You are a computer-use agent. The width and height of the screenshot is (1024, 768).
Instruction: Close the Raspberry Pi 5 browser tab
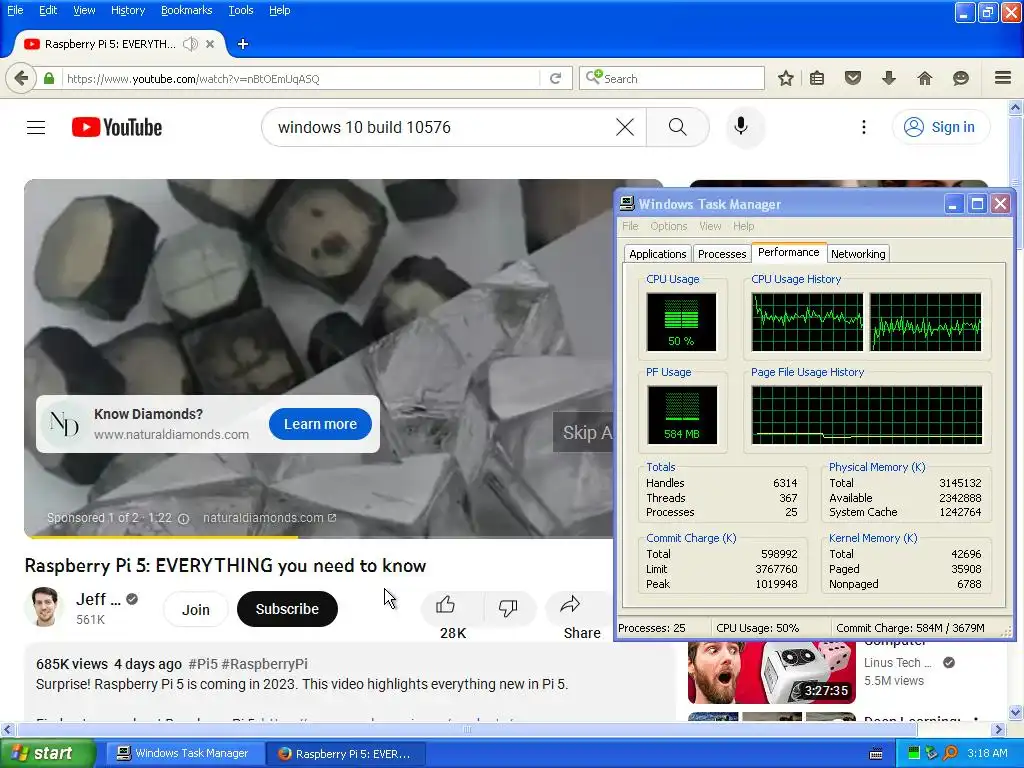coord(210,44)
